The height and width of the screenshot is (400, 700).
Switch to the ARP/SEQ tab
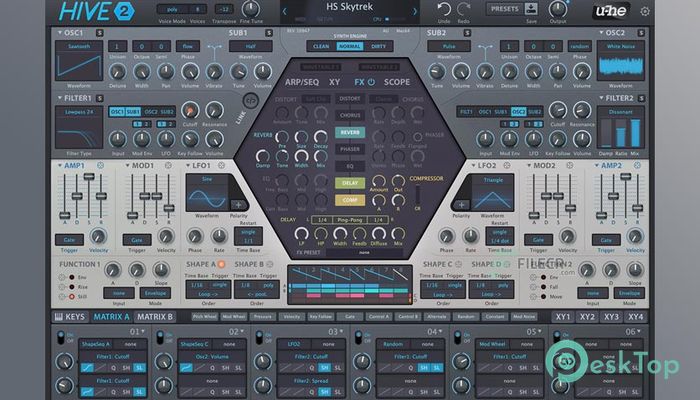302,82
